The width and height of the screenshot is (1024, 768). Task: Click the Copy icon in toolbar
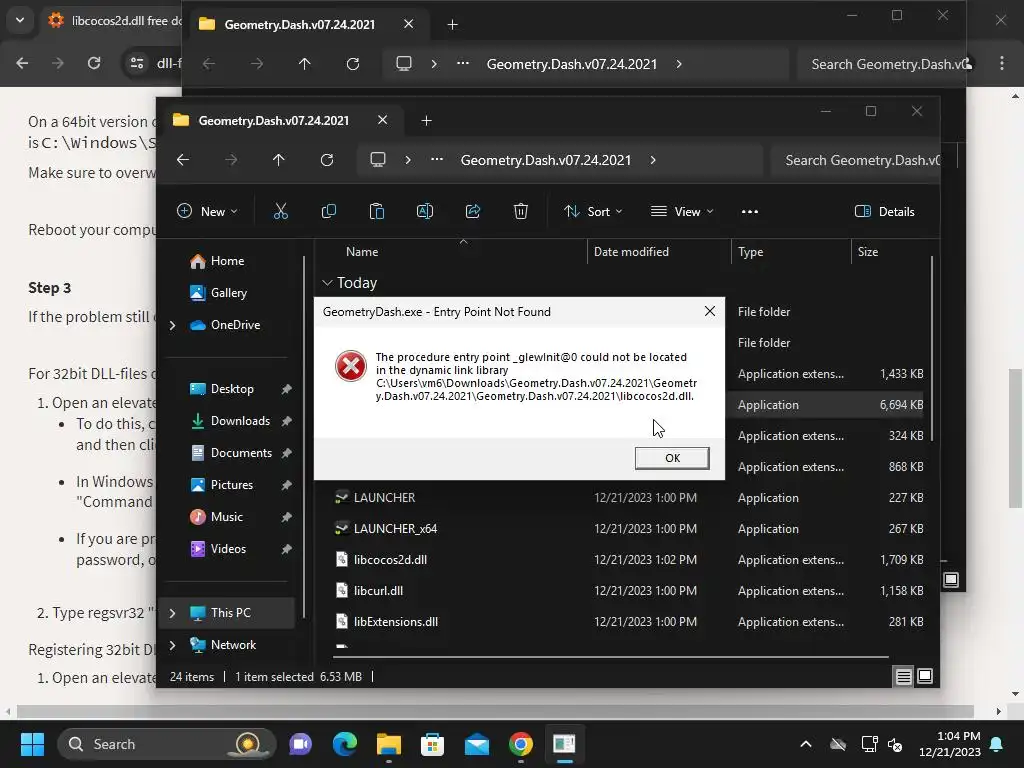coord(328,212)
